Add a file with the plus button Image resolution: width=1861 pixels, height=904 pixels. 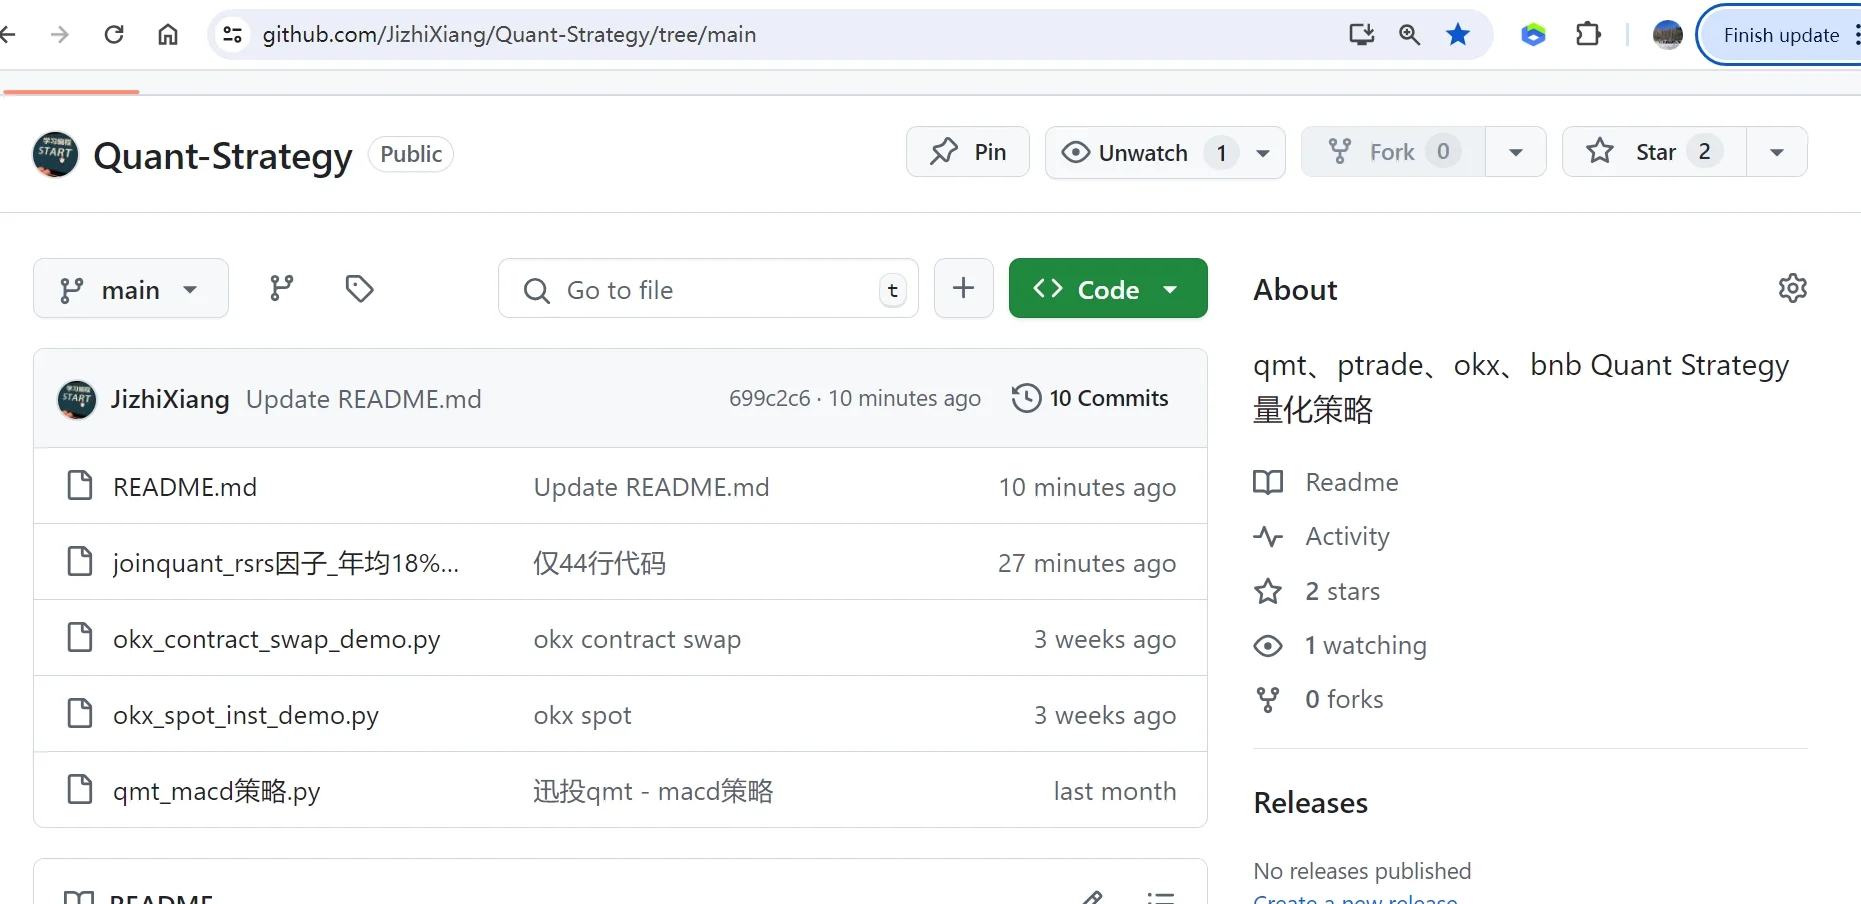coord(964,289)
